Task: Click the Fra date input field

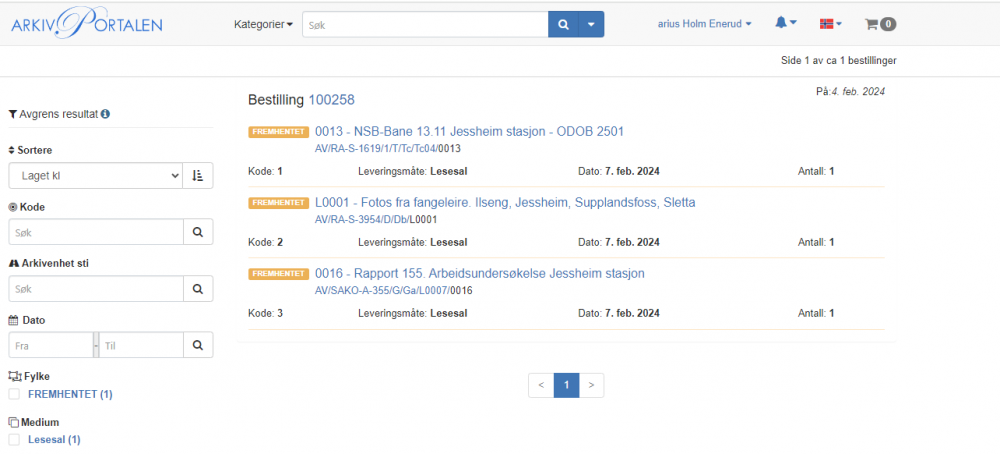Action: [50, 345]
